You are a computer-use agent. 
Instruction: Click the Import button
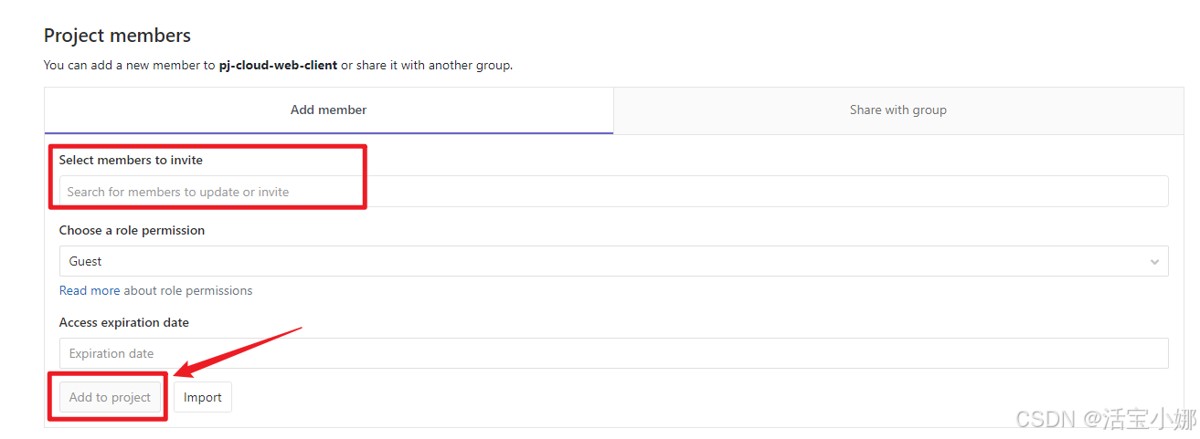202,397
